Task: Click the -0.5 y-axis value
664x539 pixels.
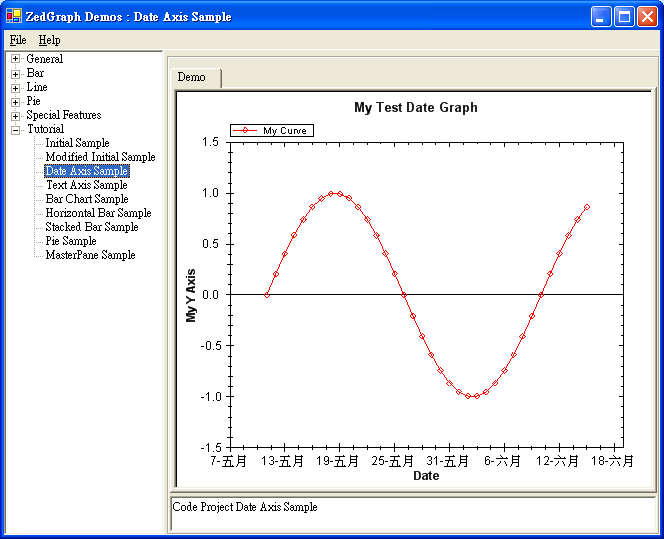Action: point(211,346)
